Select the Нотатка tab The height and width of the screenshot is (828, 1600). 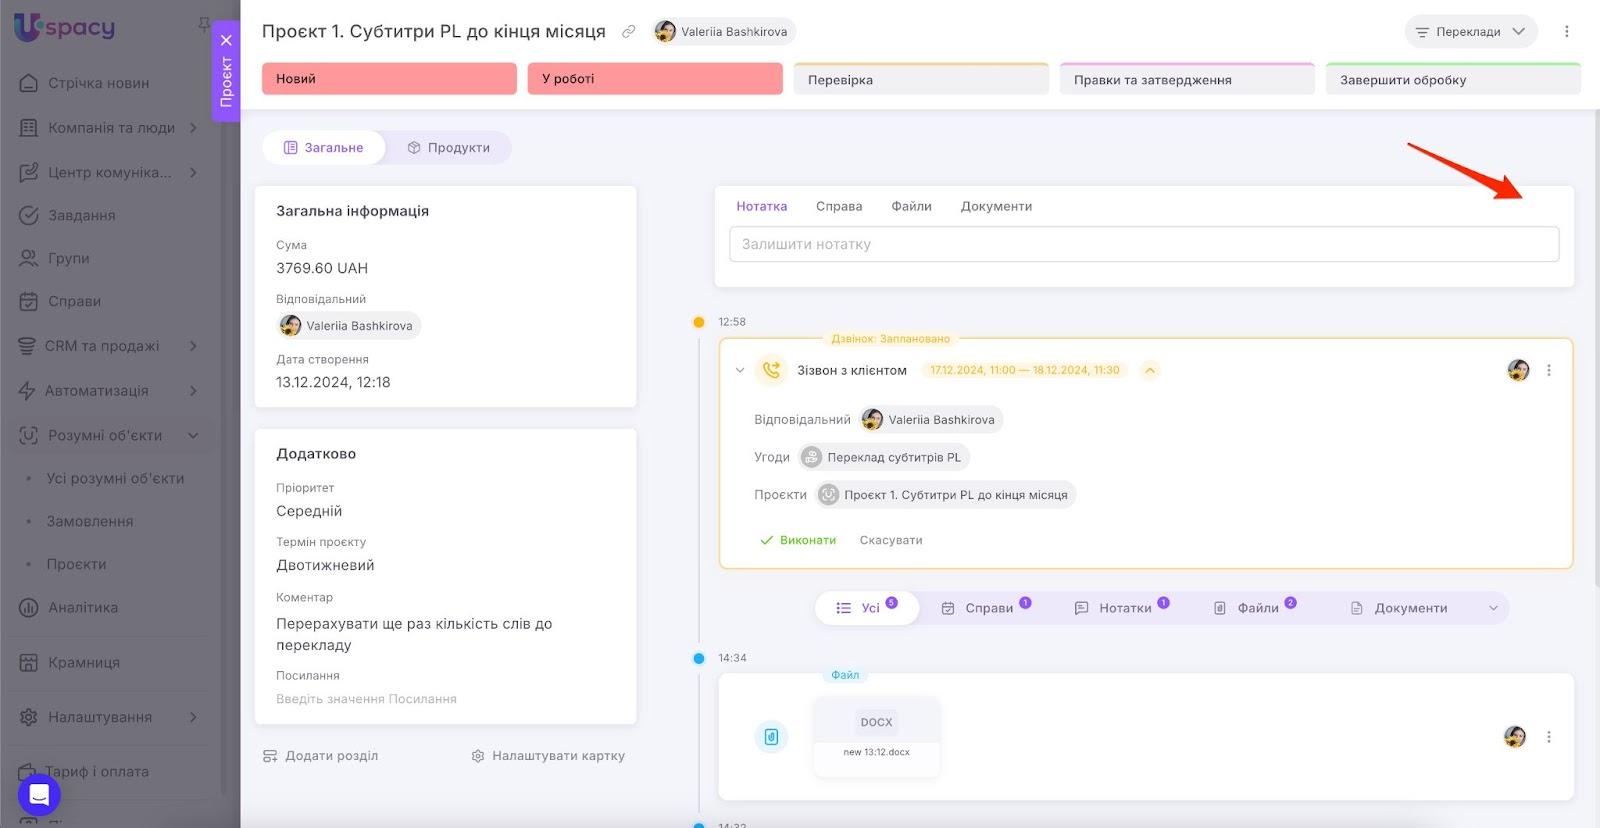pos(762,206)
